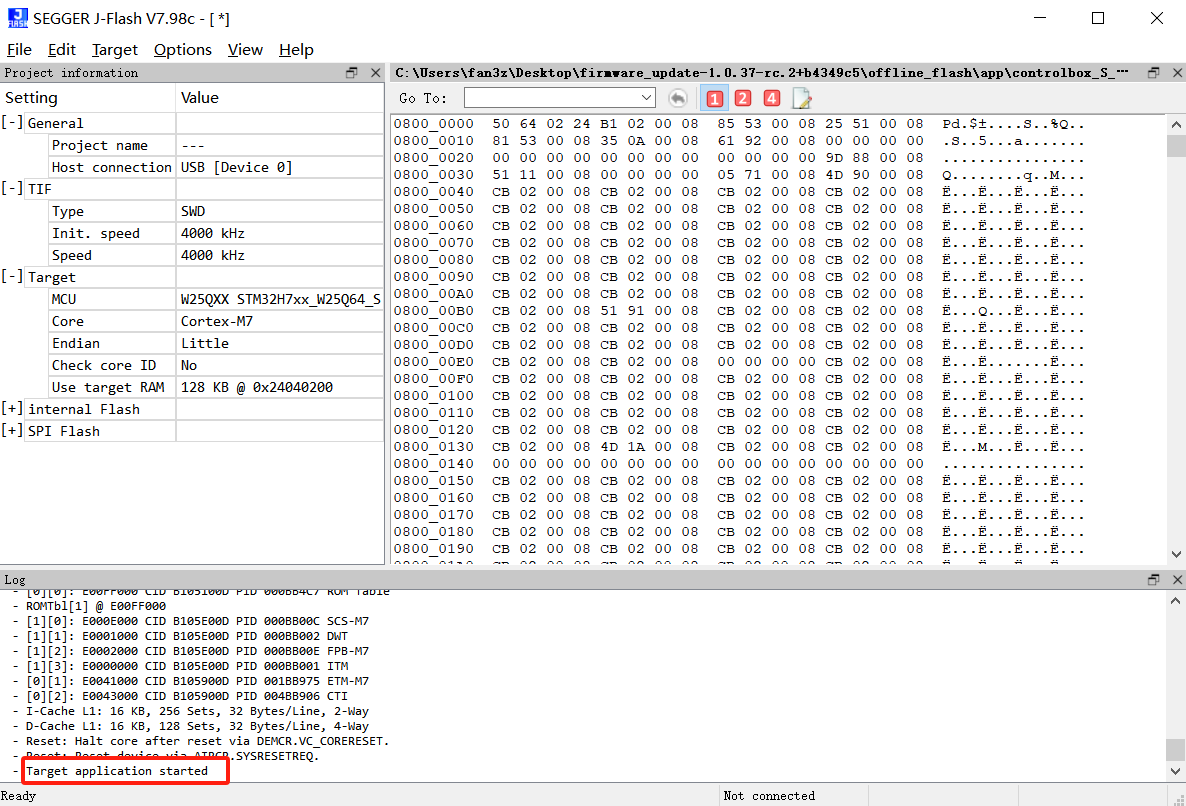Open the Go To address dropdown
Image resolution: width=1186 pixels, height=806 pixels.
(x=646, y=98)
